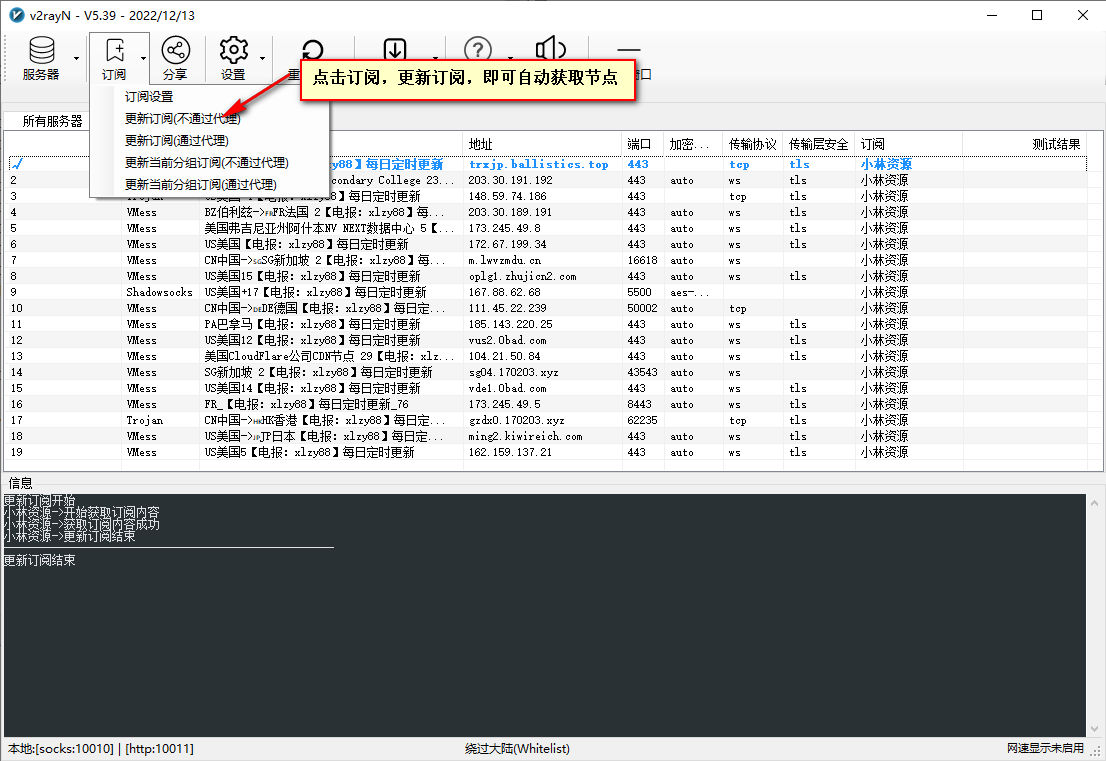This screenshot has height=761, width=1106.
Task: Expand the dropdown arrow beside 设置
Action: tap(262, 58)
